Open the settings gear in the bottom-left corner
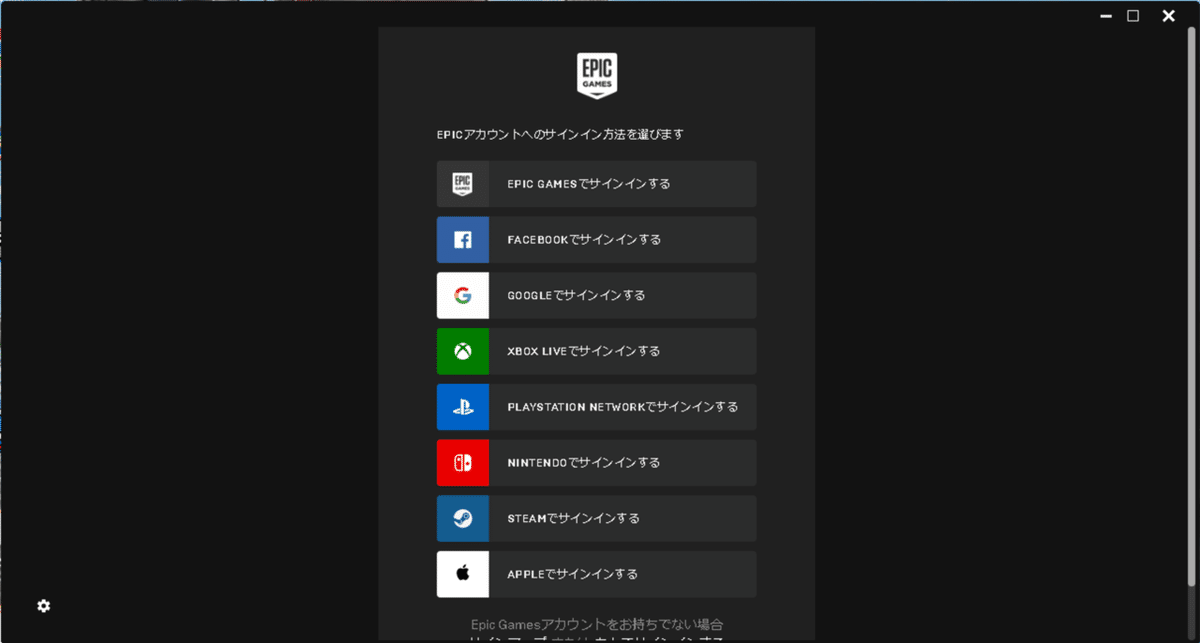Viewport: 1200px width, 643px height. [x=42, y=606]
